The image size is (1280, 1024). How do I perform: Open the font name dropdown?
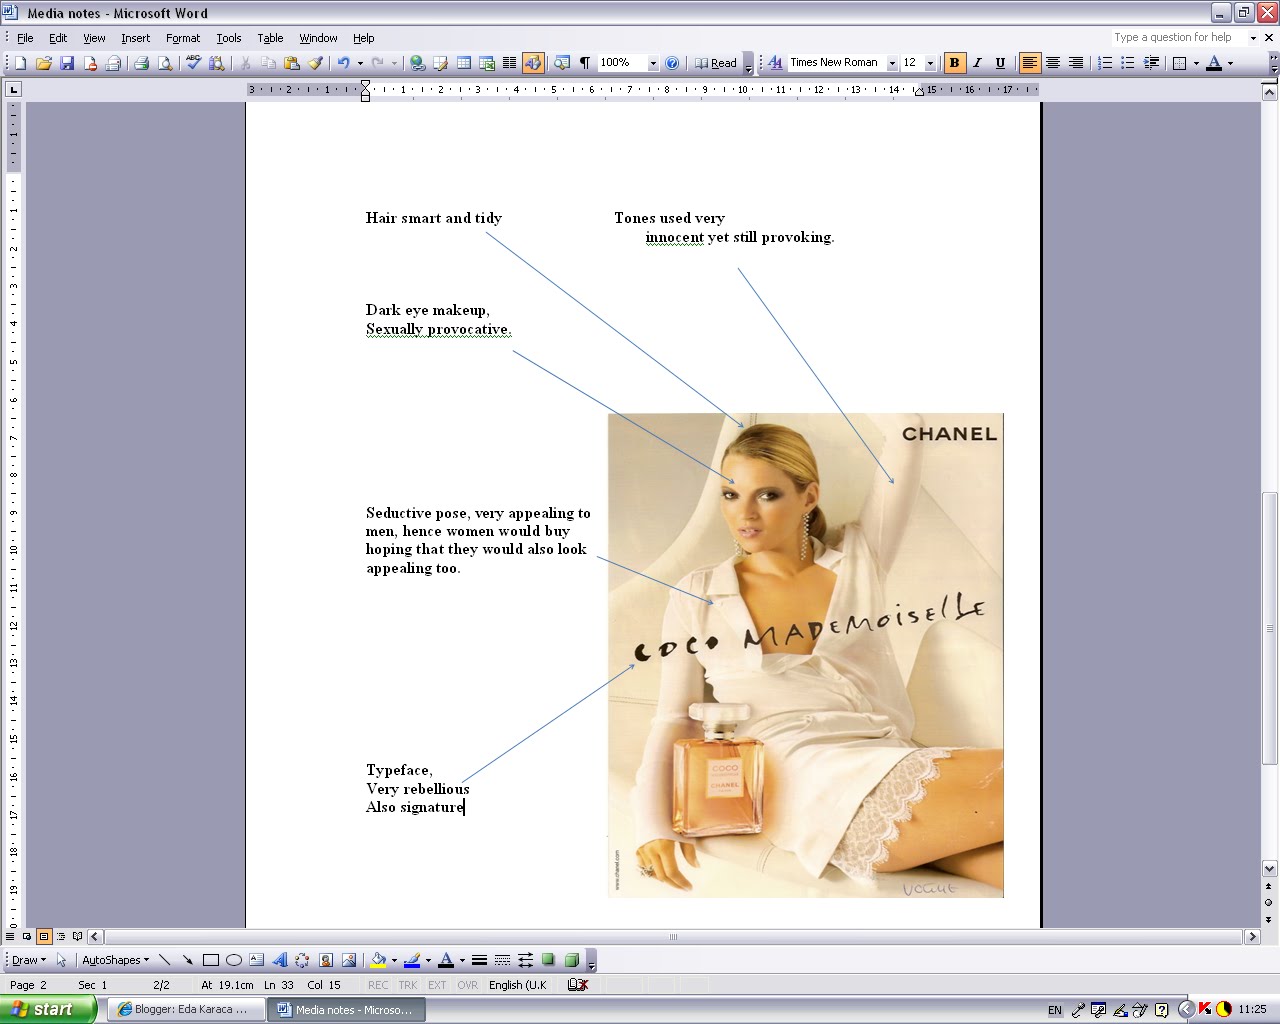coord(892,63)
